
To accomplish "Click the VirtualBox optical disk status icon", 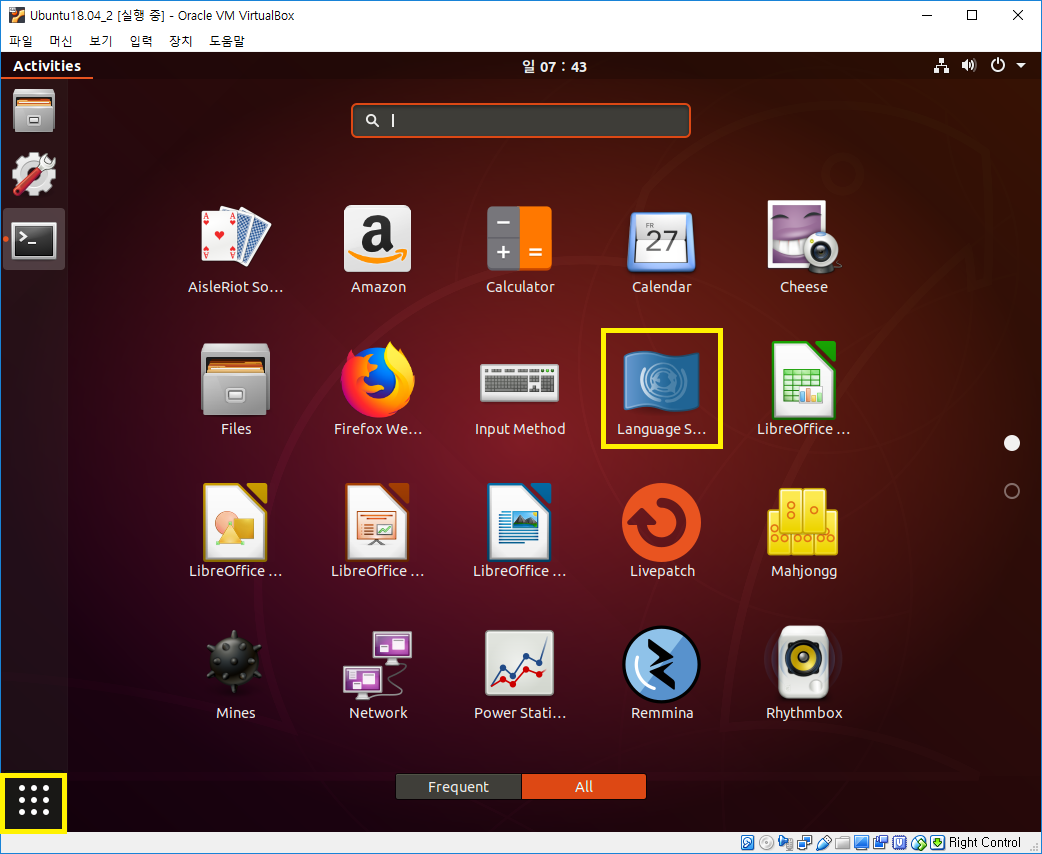I will [x=766, y=843].
